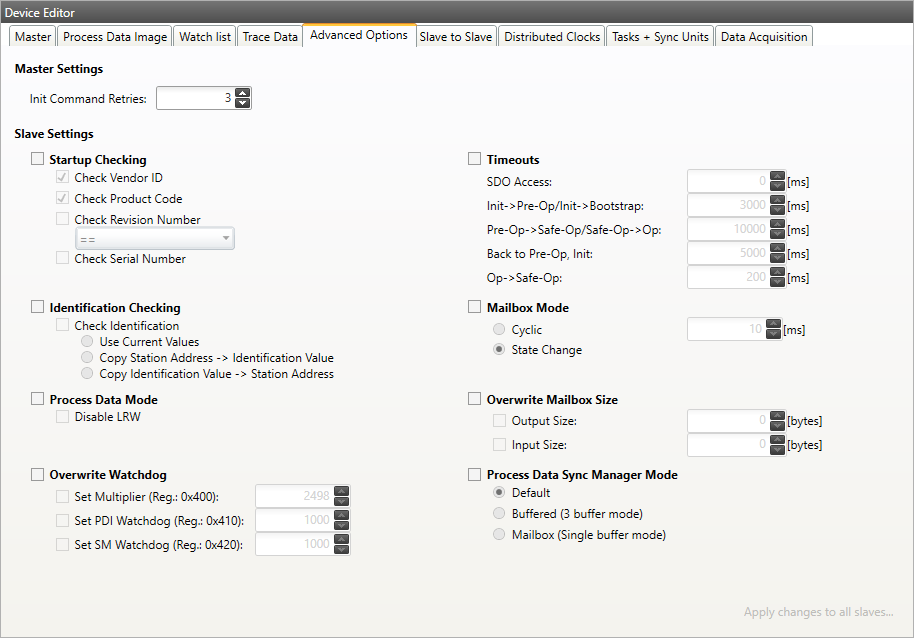Open the Slave to Slave tab
The width and height of the screenshot is (914, 638).
coord(456,35)
